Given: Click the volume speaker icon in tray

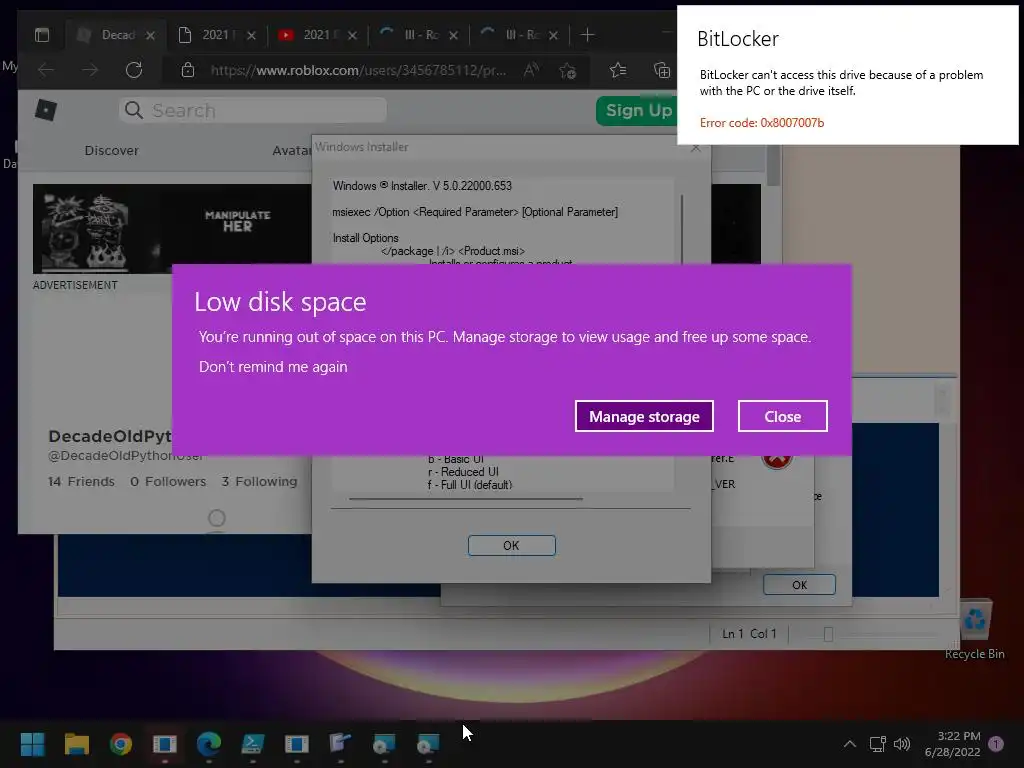Looking at the screenshot, I should coord(902,744).
